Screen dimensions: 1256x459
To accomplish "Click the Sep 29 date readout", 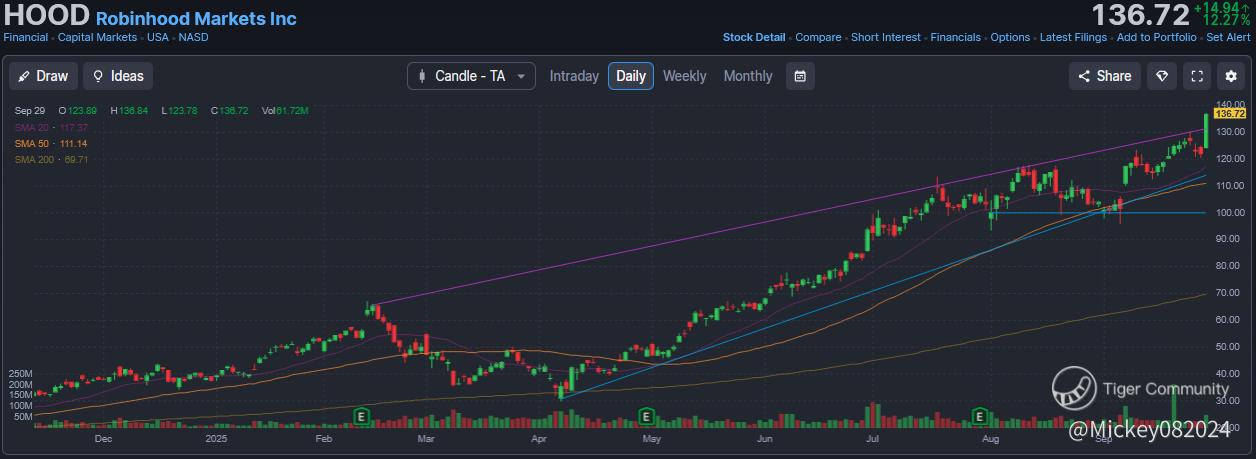I will pyautogui.click(x=30, y=111).
